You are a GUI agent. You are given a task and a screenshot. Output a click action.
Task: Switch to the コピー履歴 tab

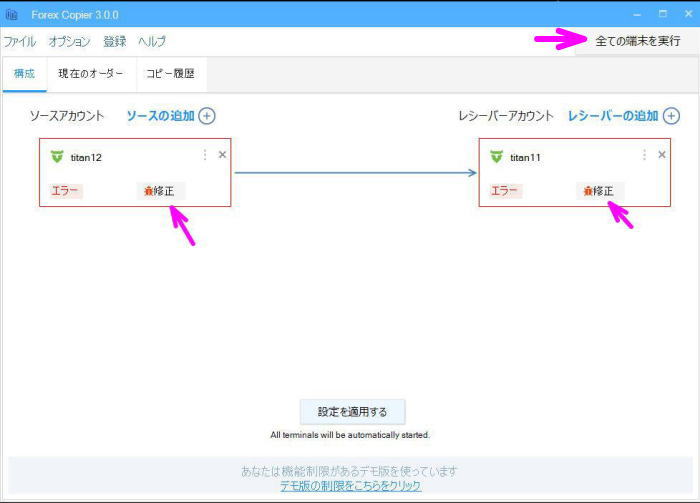click(171, 74)
